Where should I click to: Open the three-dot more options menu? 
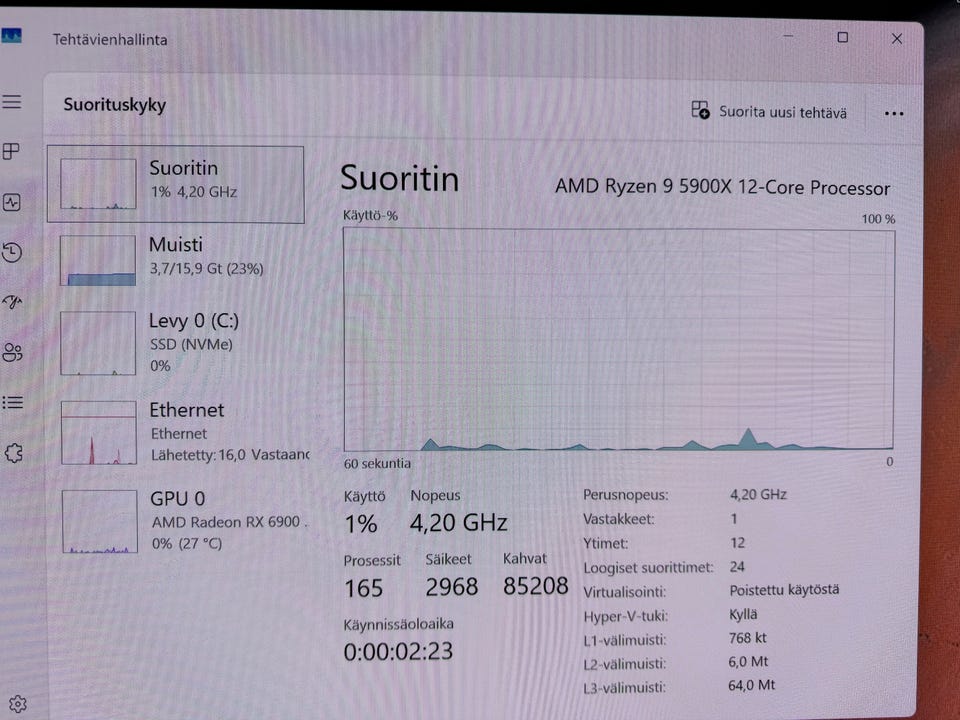tap(894, 113)
